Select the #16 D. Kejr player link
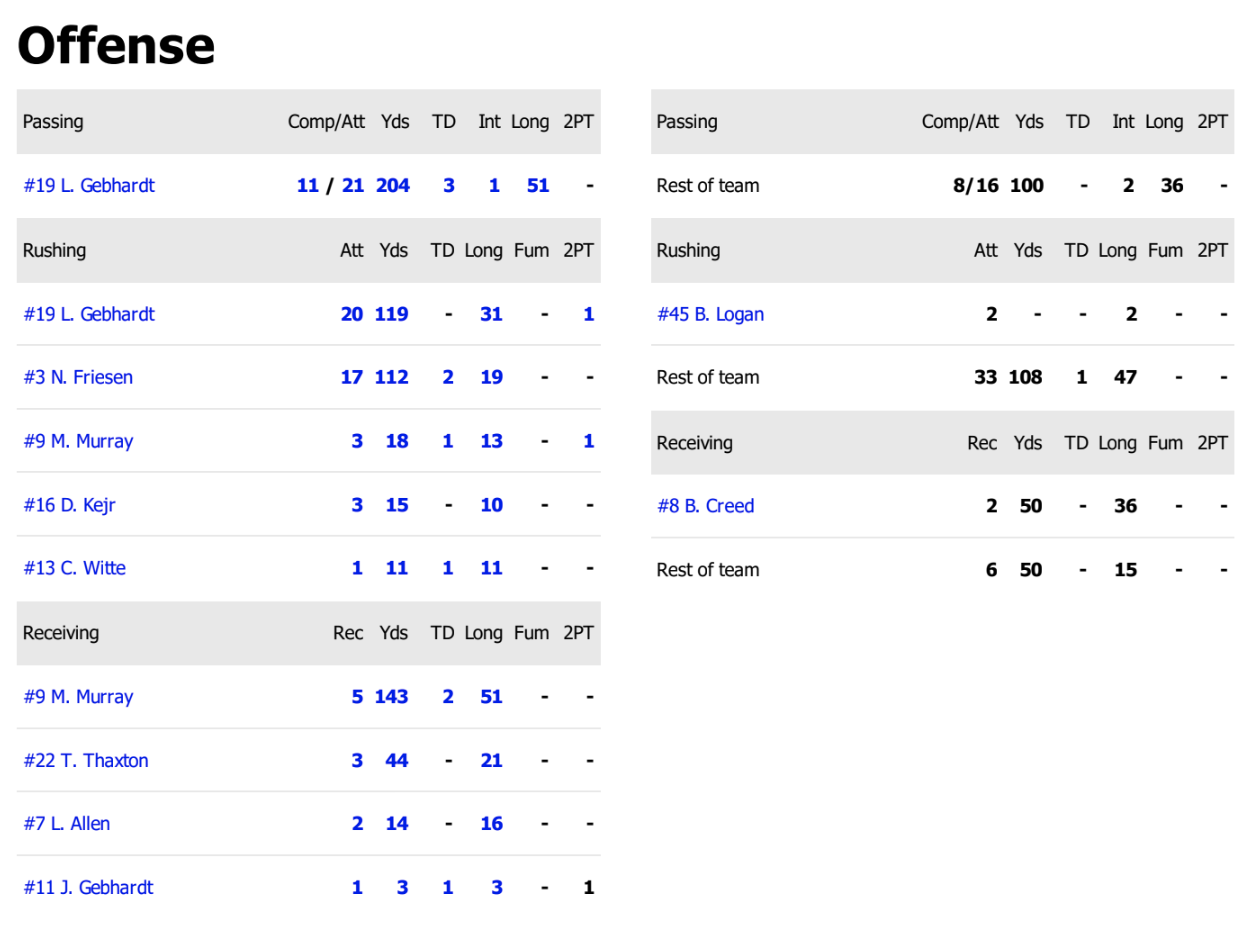The width and height of the screenshot is (1250, 936). pyautogui.click(x=69, y=505)
